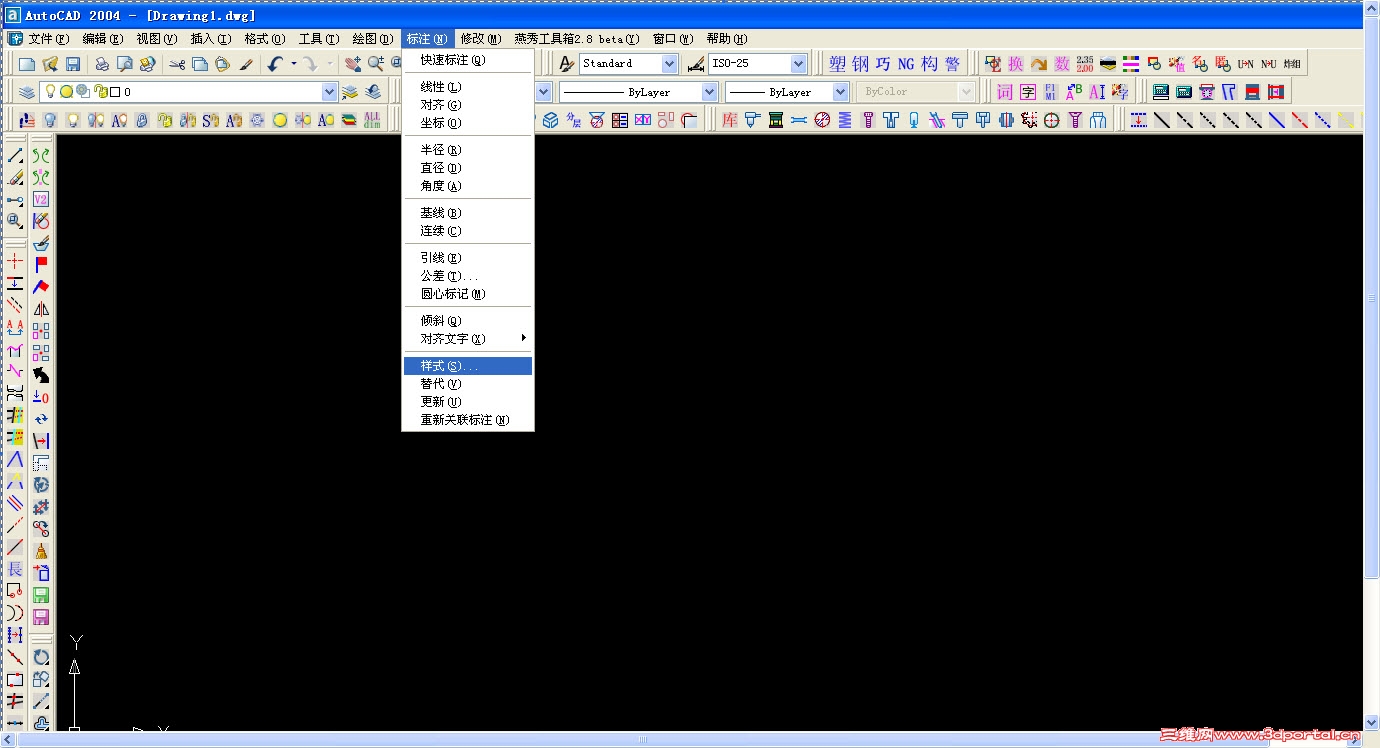Click the 字 text toolbar icon
The image size is (1380, 748).
pos(1028,92)
